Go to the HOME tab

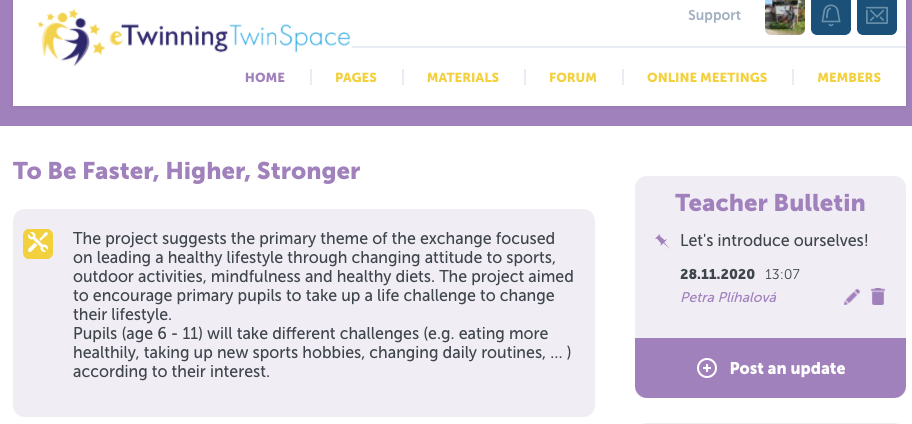(265, 77)
